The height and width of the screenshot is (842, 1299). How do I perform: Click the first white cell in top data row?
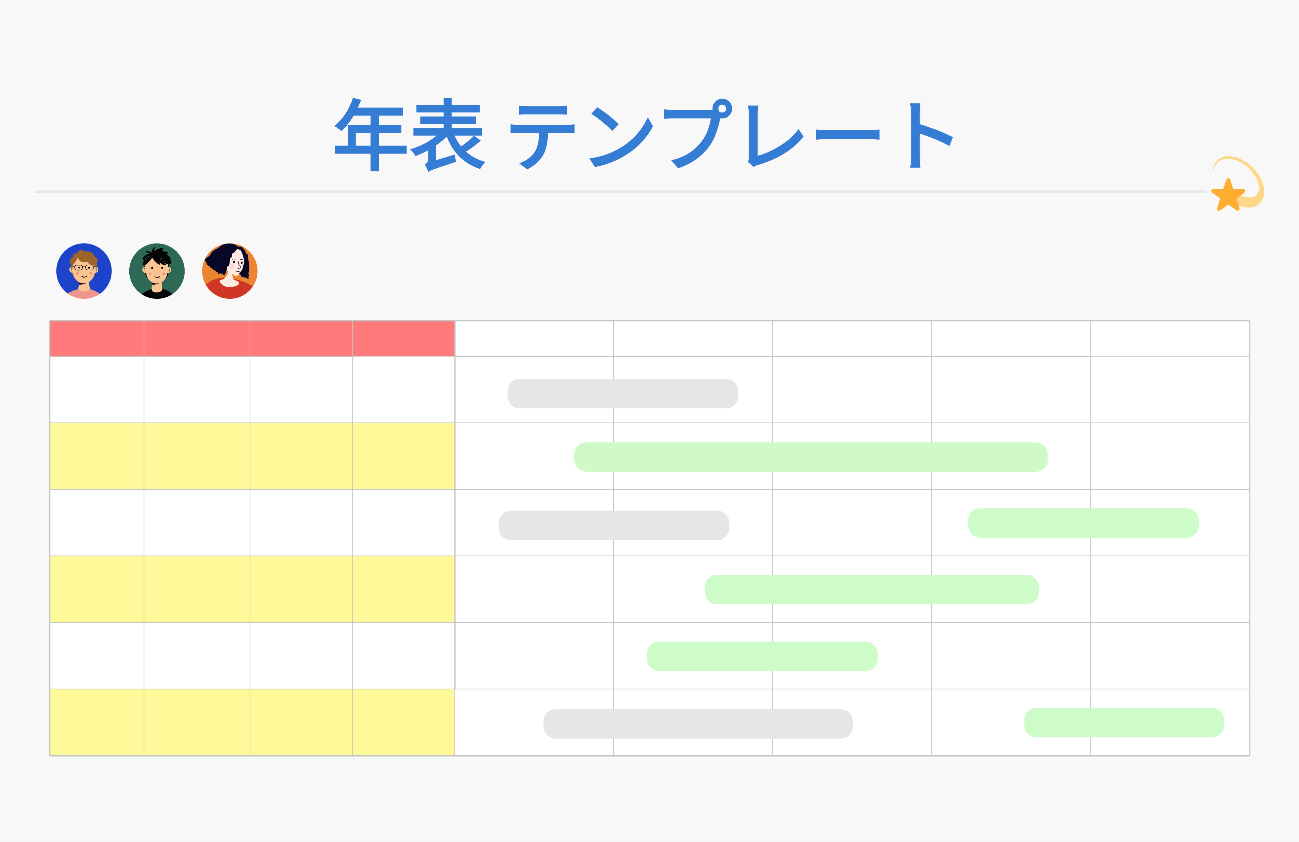[97, 389]
